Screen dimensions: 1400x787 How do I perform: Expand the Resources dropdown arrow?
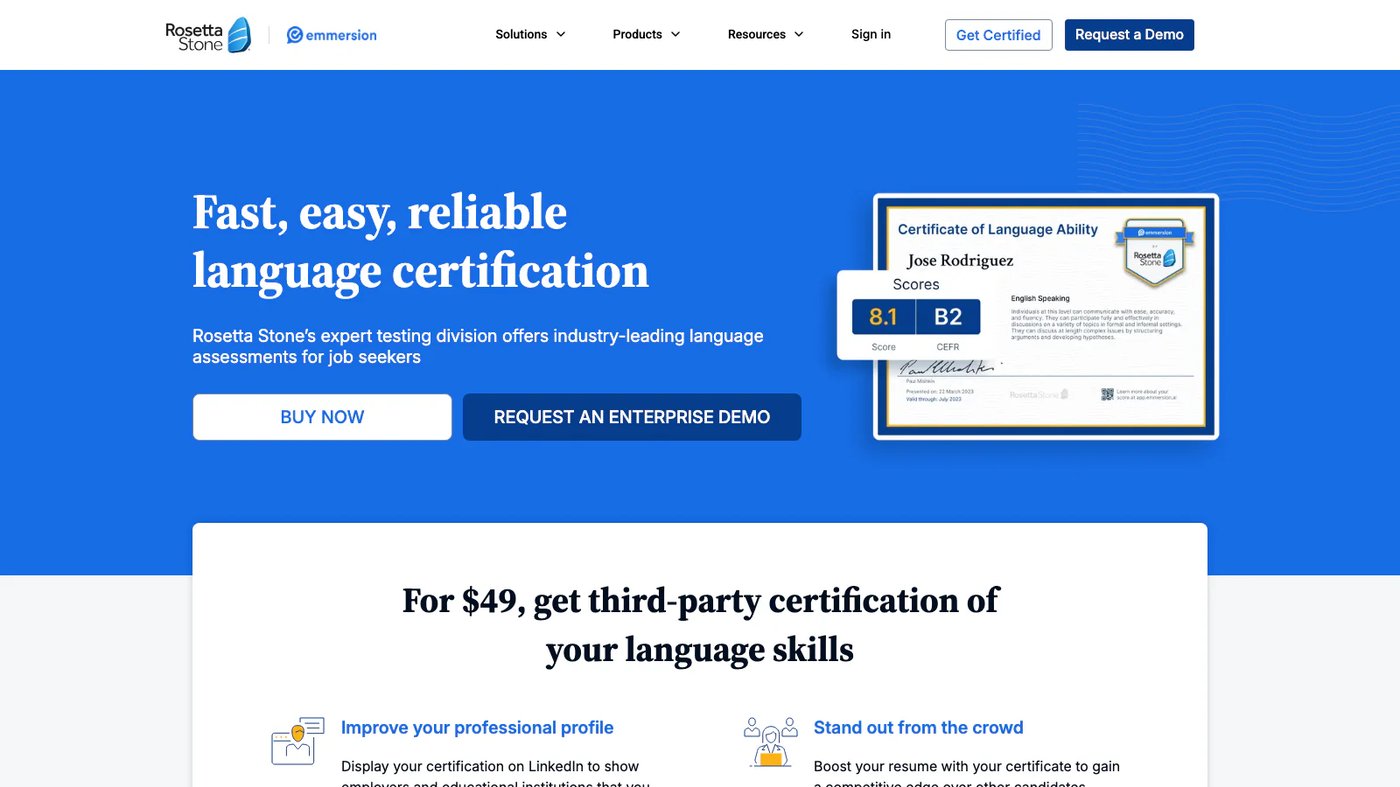(x=799, y=34)
